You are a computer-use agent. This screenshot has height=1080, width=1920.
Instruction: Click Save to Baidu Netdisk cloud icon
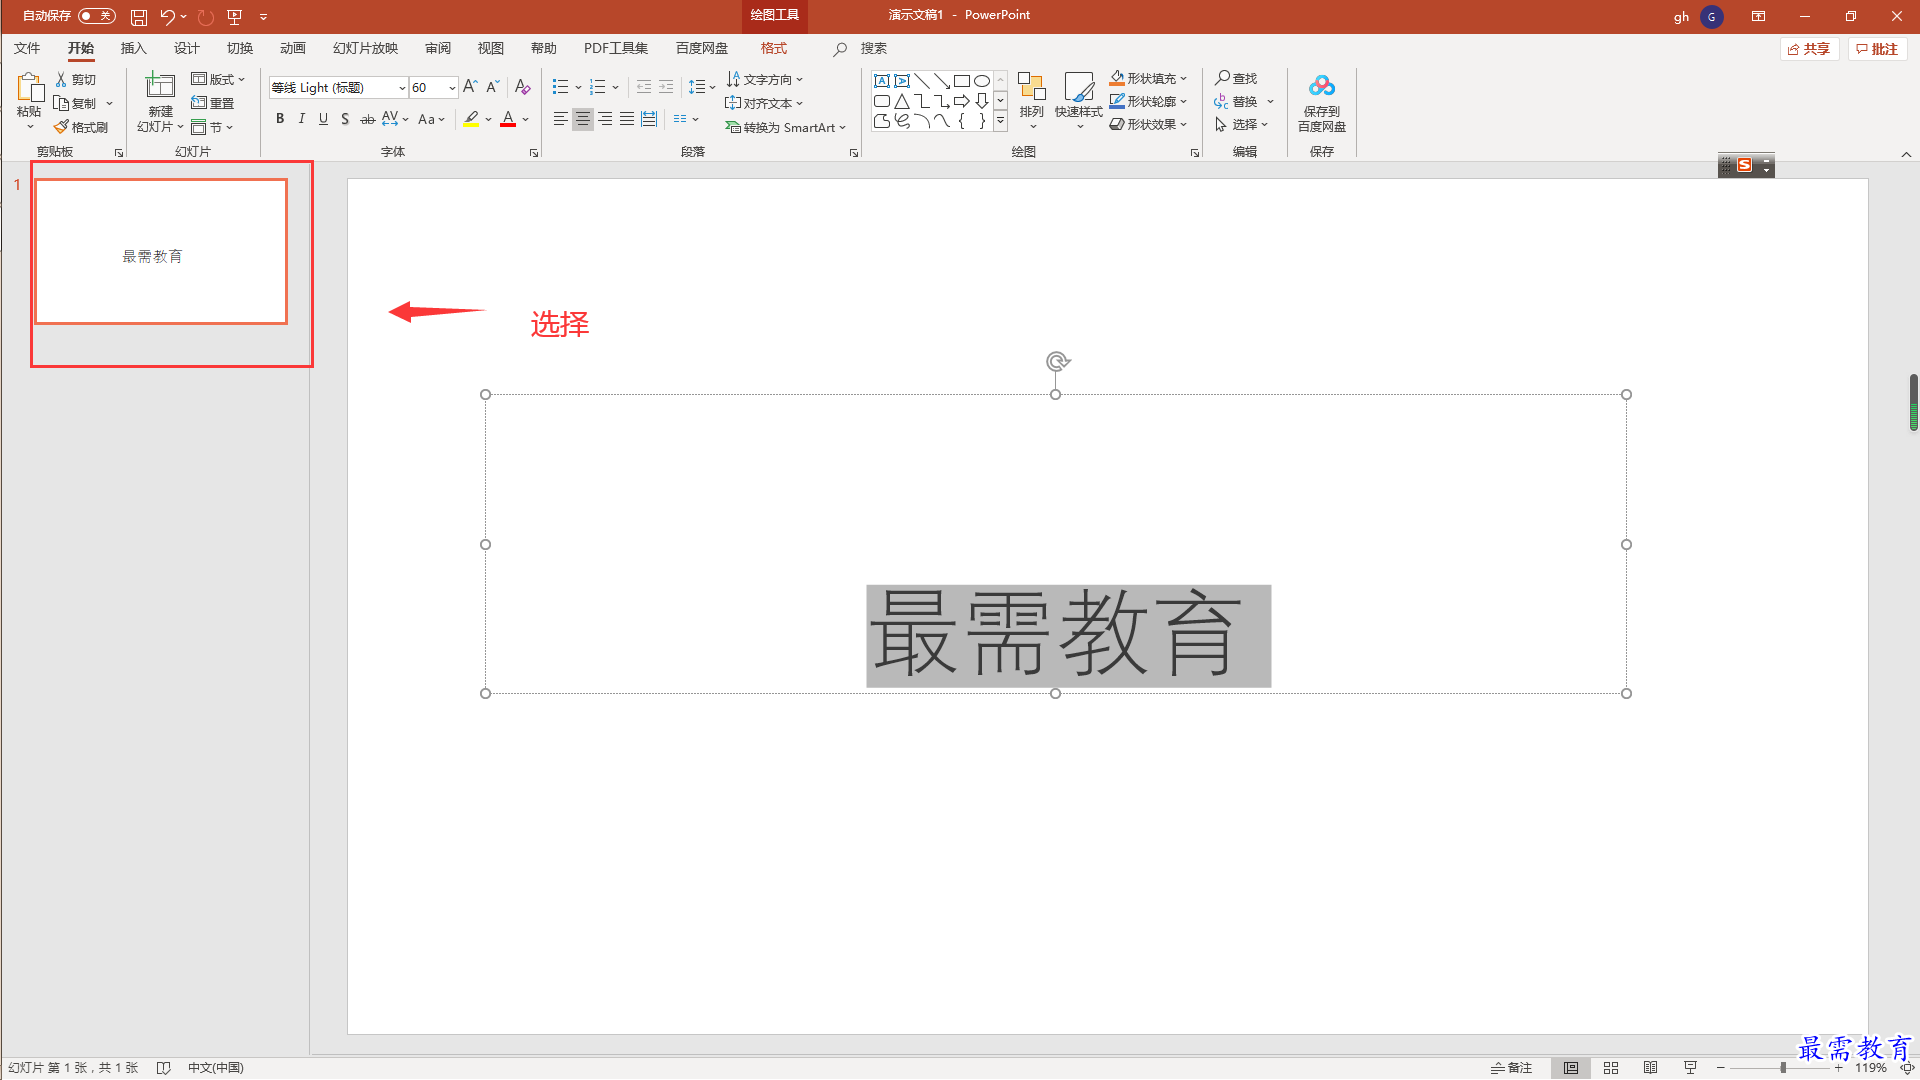pos(1322,86)
